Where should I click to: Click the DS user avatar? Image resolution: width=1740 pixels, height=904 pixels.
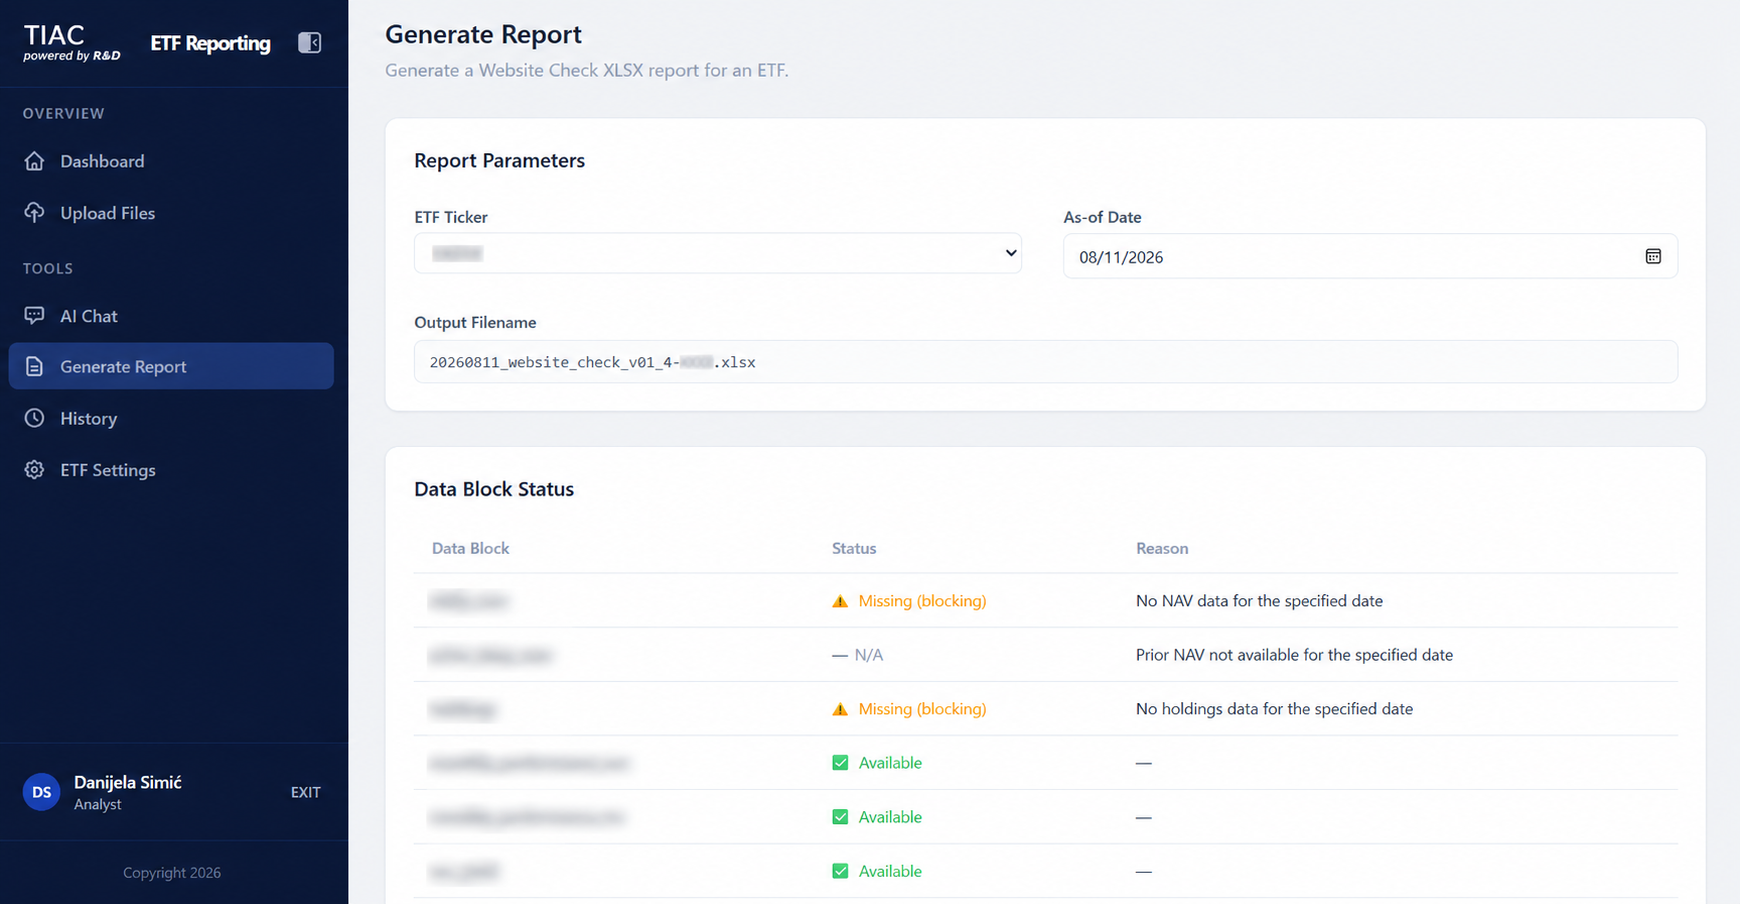click(42, 792)
